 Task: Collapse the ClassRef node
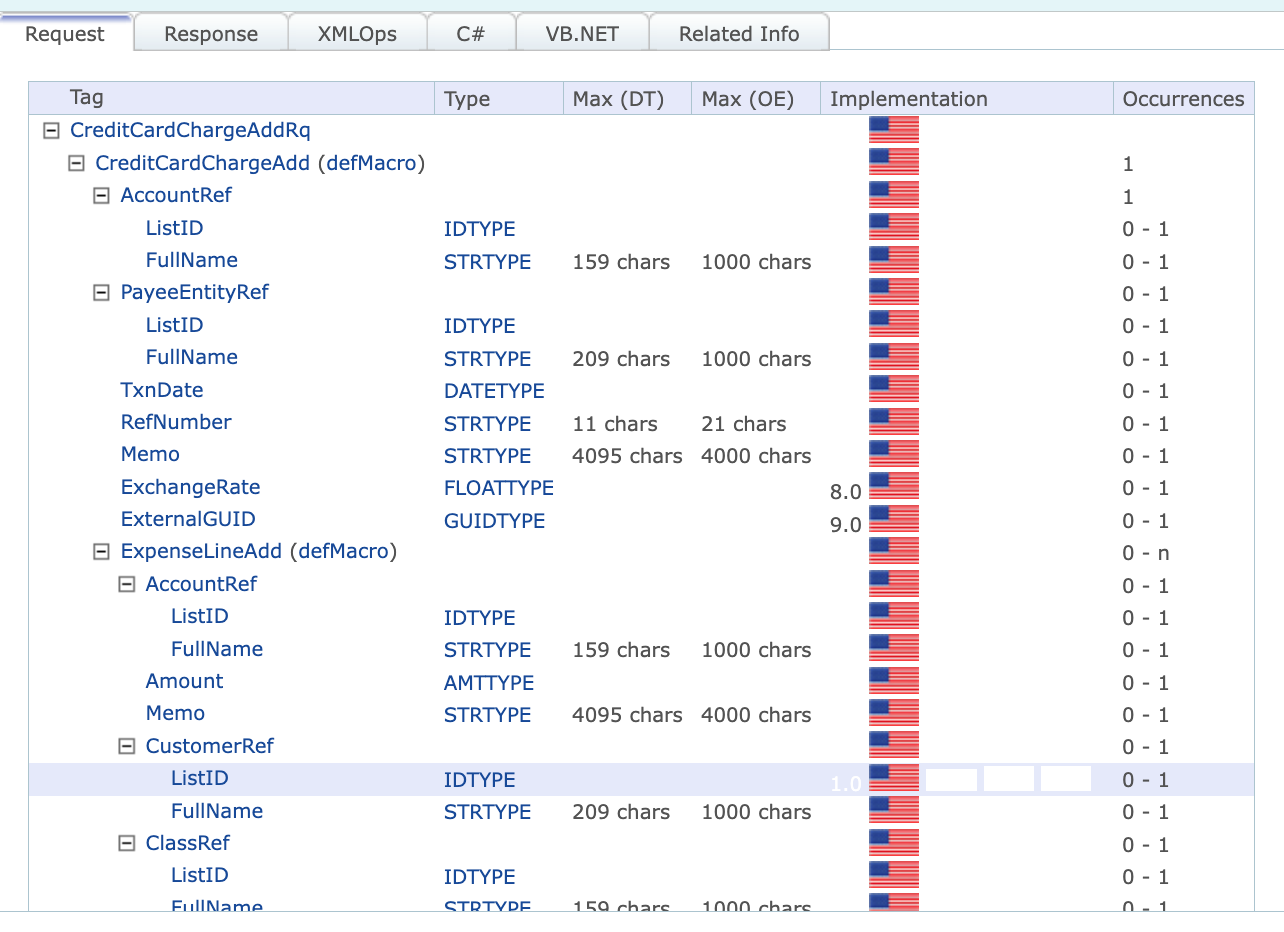(126, 843)
